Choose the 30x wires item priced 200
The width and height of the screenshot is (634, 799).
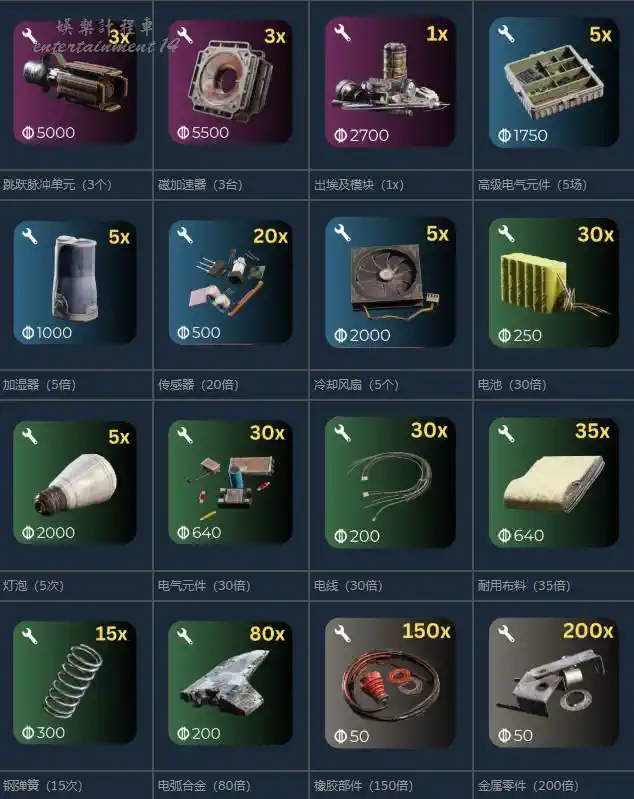click(x=390, y=482)
